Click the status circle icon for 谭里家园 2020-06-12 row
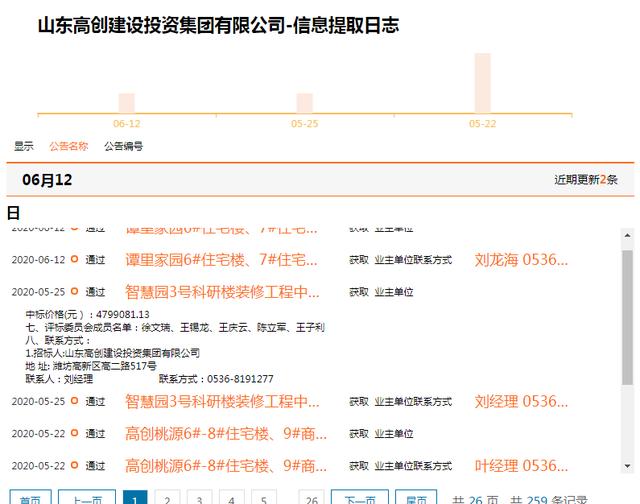Image resolution: width=640 pixels, height=504 pixels. [x=74, y=260]
